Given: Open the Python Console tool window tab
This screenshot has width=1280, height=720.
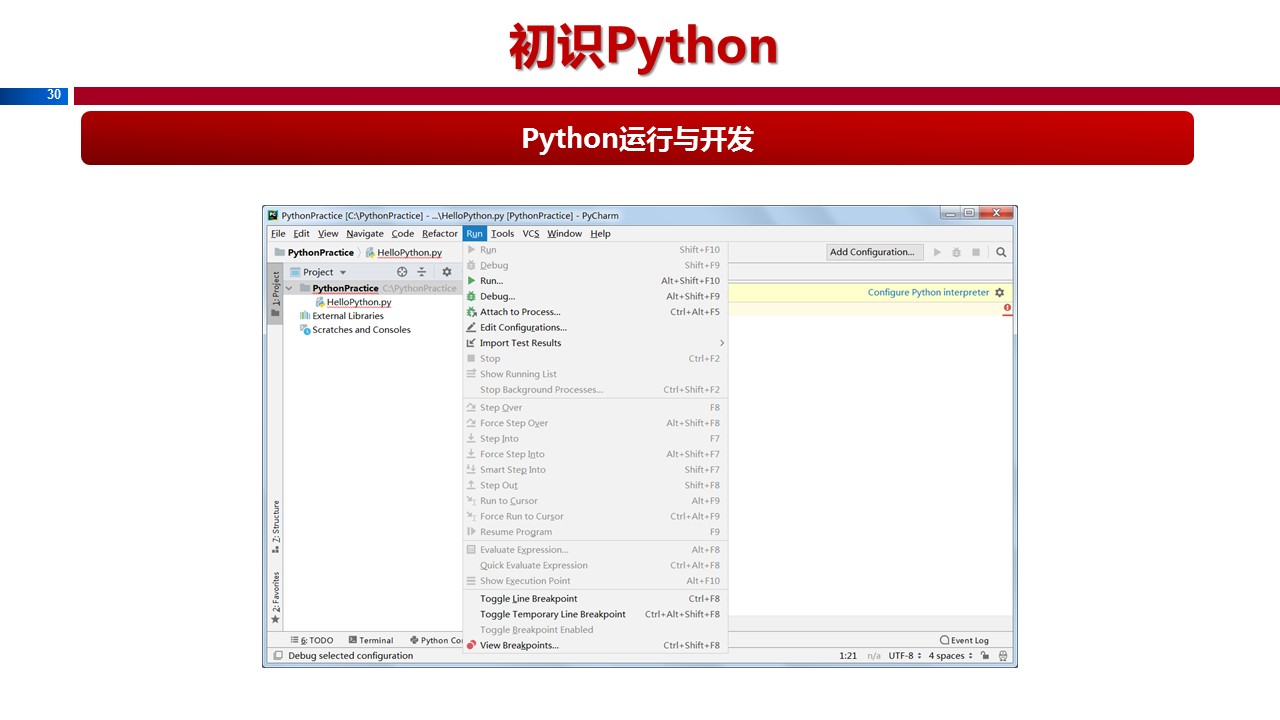Looking at the screenshot, I should pyautogui.click(x=436, y=640).
